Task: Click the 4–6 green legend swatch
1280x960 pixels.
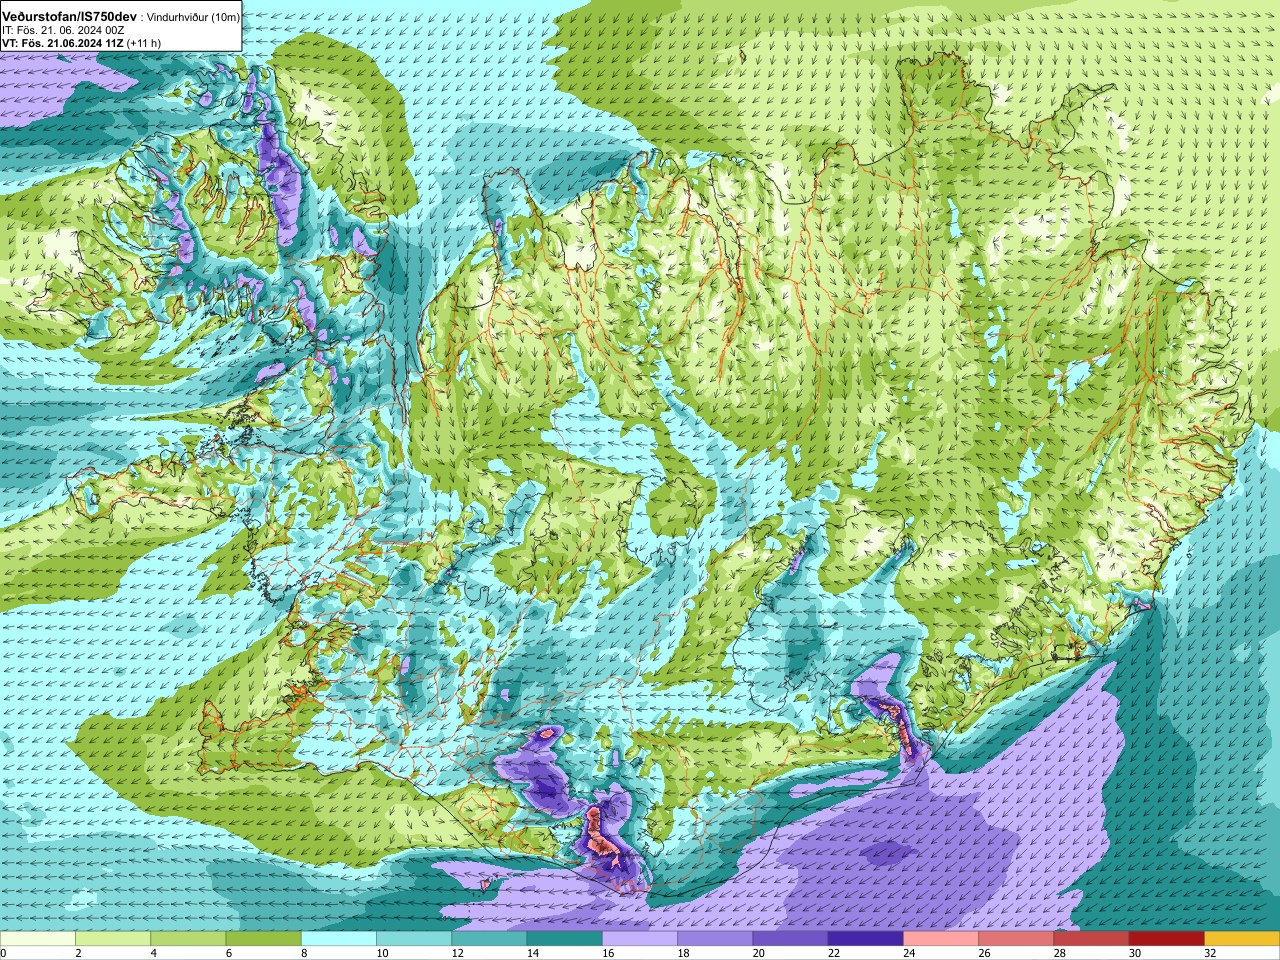Action: click(188, 939)
